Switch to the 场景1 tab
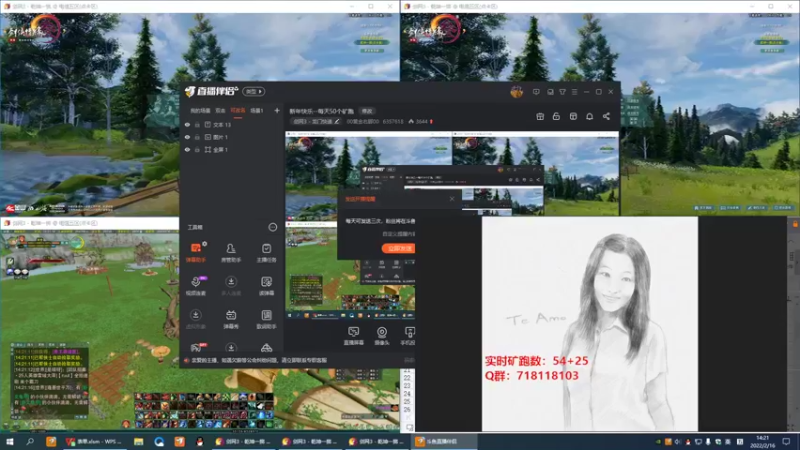Viewport: 800px width, 450px height. tap(257, 110)
